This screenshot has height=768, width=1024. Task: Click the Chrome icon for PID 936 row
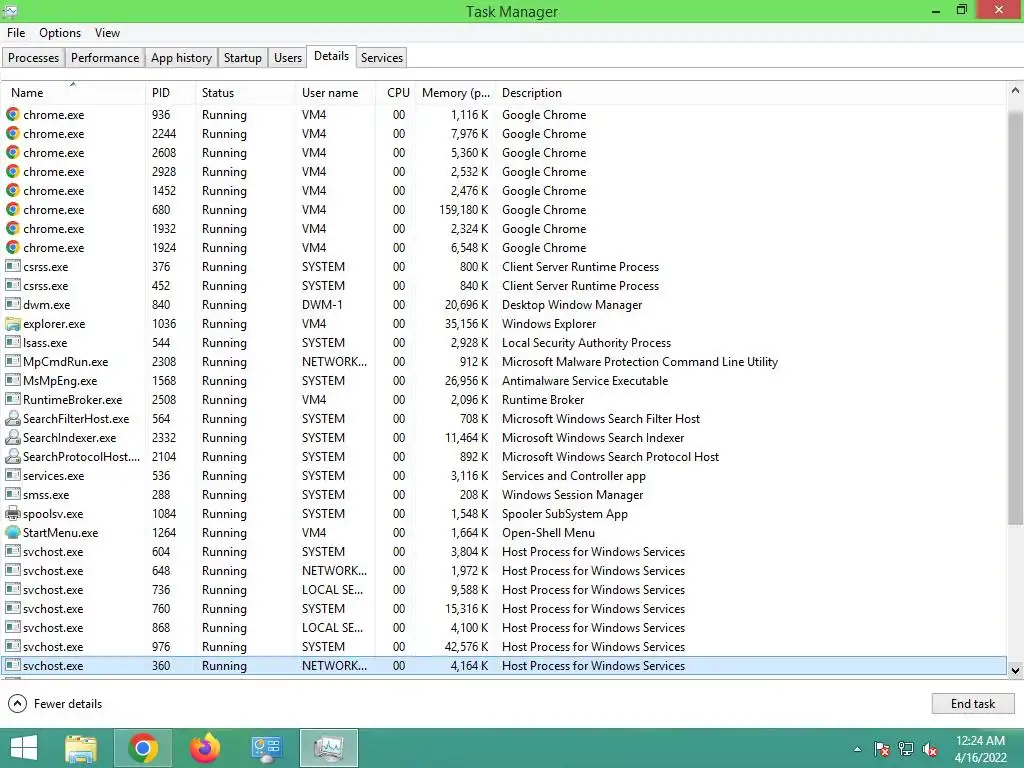(x=12, y=114)
